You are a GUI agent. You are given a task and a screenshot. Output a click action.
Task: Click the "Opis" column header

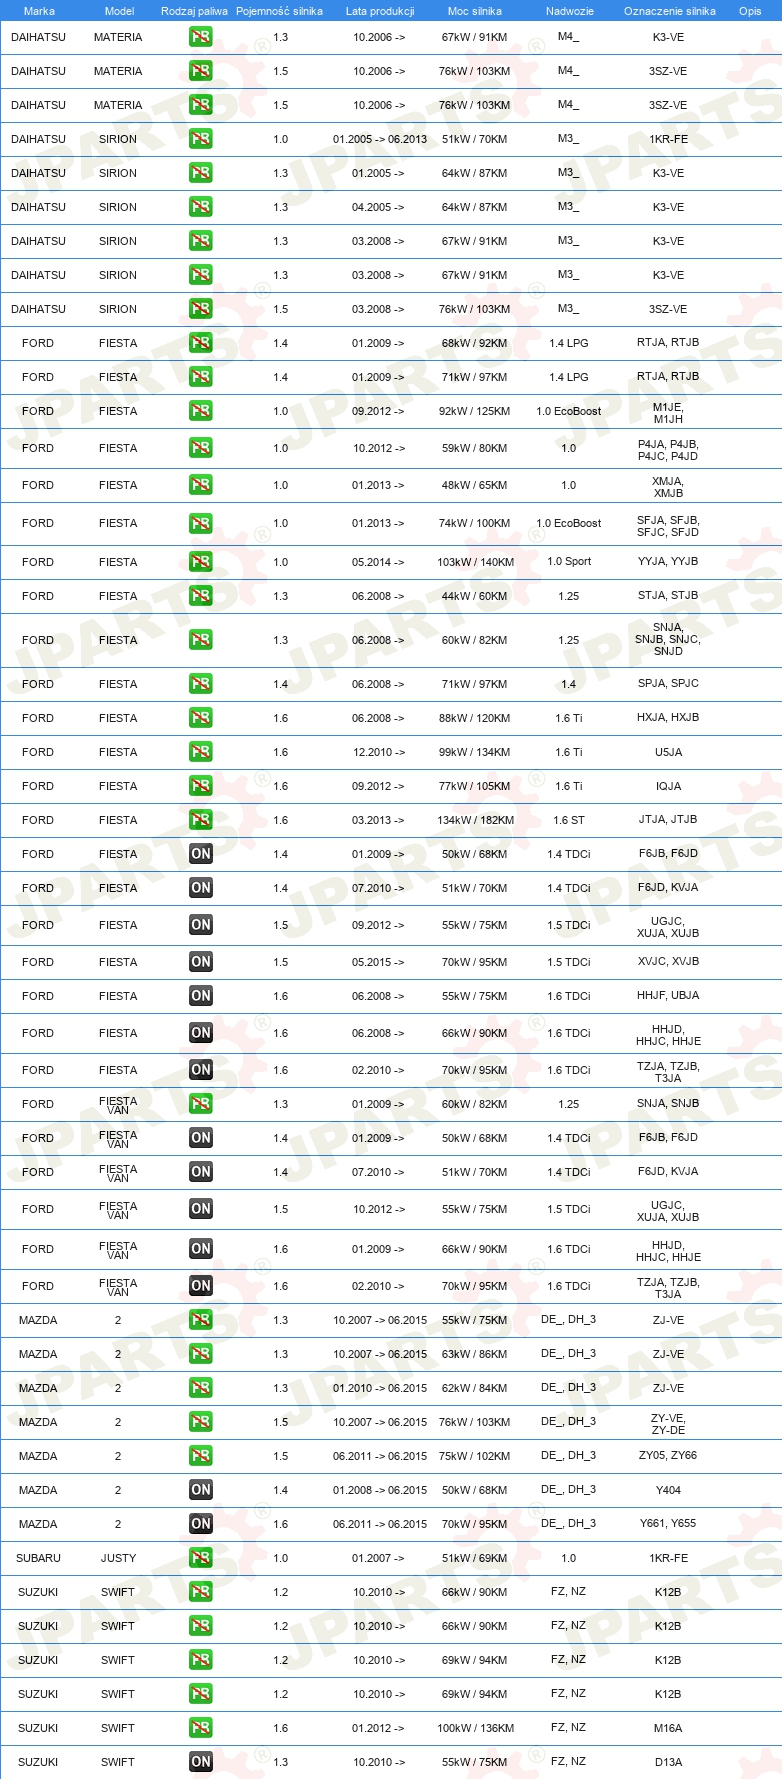tap(750, 11)
